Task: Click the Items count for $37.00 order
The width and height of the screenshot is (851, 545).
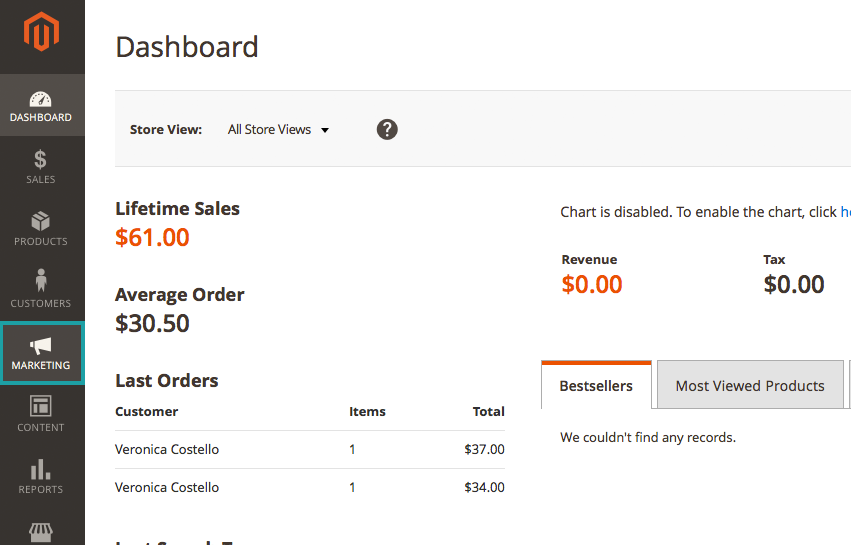Action: [x=352, y=450]
